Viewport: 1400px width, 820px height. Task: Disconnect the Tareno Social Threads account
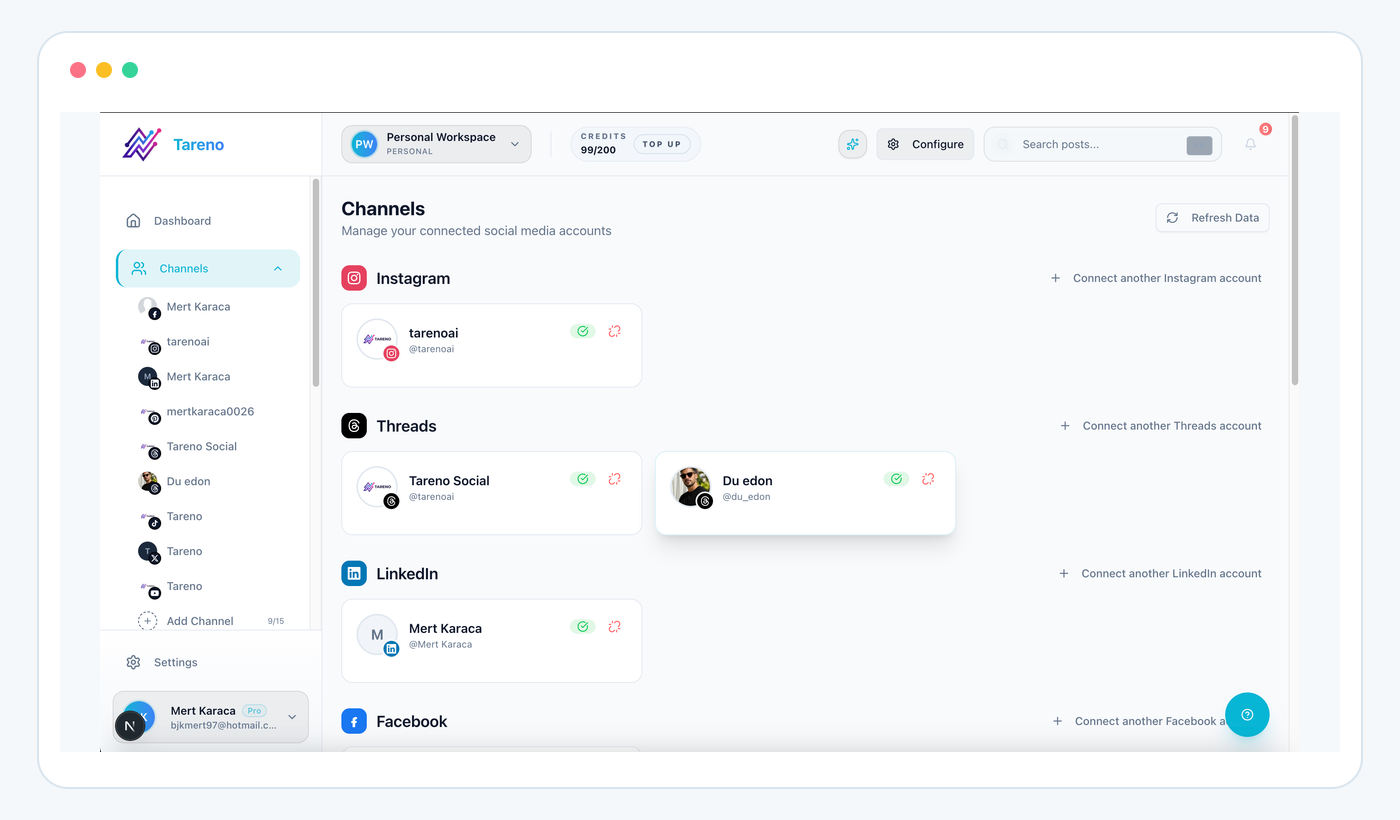pyautogui.click(x=615, y=479)
